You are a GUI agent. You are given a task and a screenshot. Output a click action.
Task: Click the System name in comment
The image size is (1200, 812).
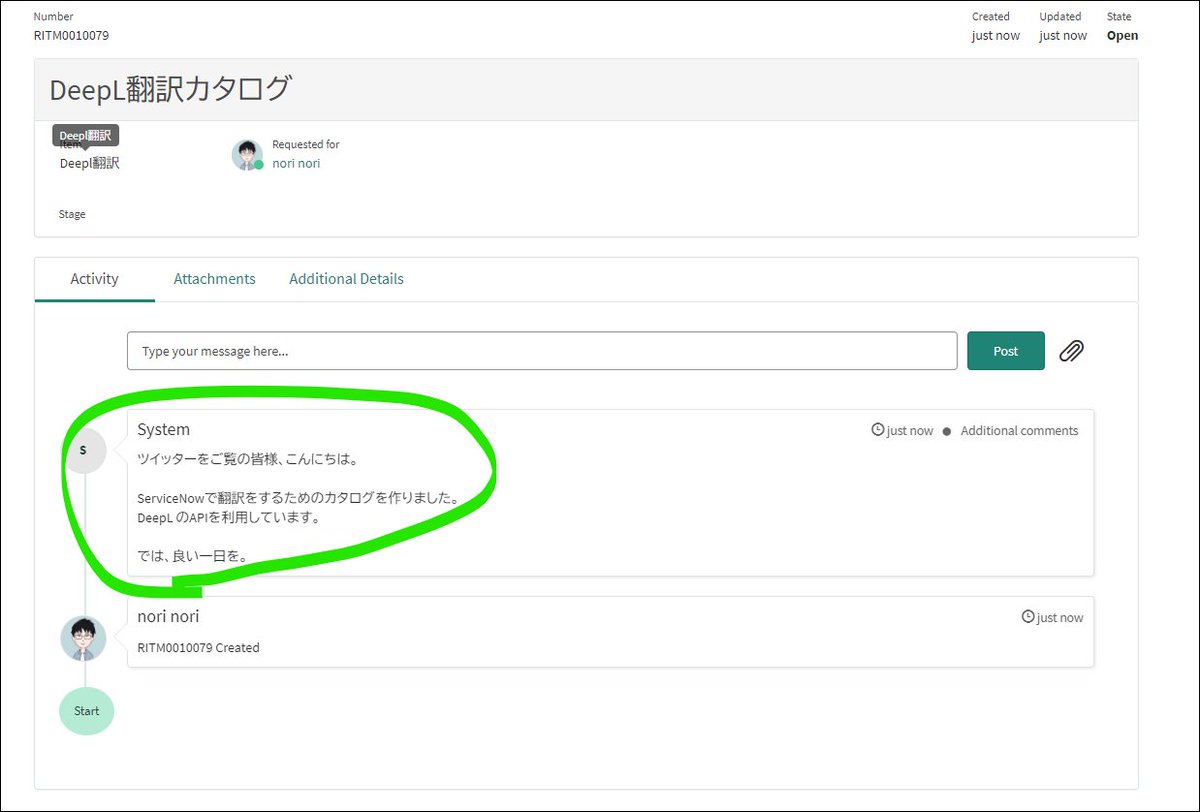[163, 429]
